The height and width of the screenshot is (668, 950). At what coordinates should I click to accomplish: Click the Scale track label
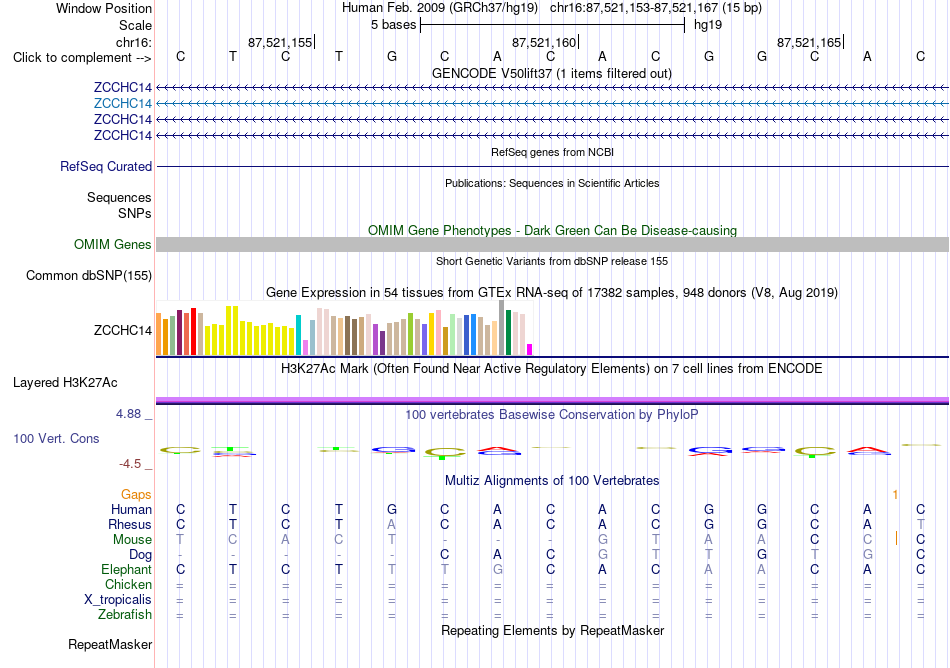point(135,25)
